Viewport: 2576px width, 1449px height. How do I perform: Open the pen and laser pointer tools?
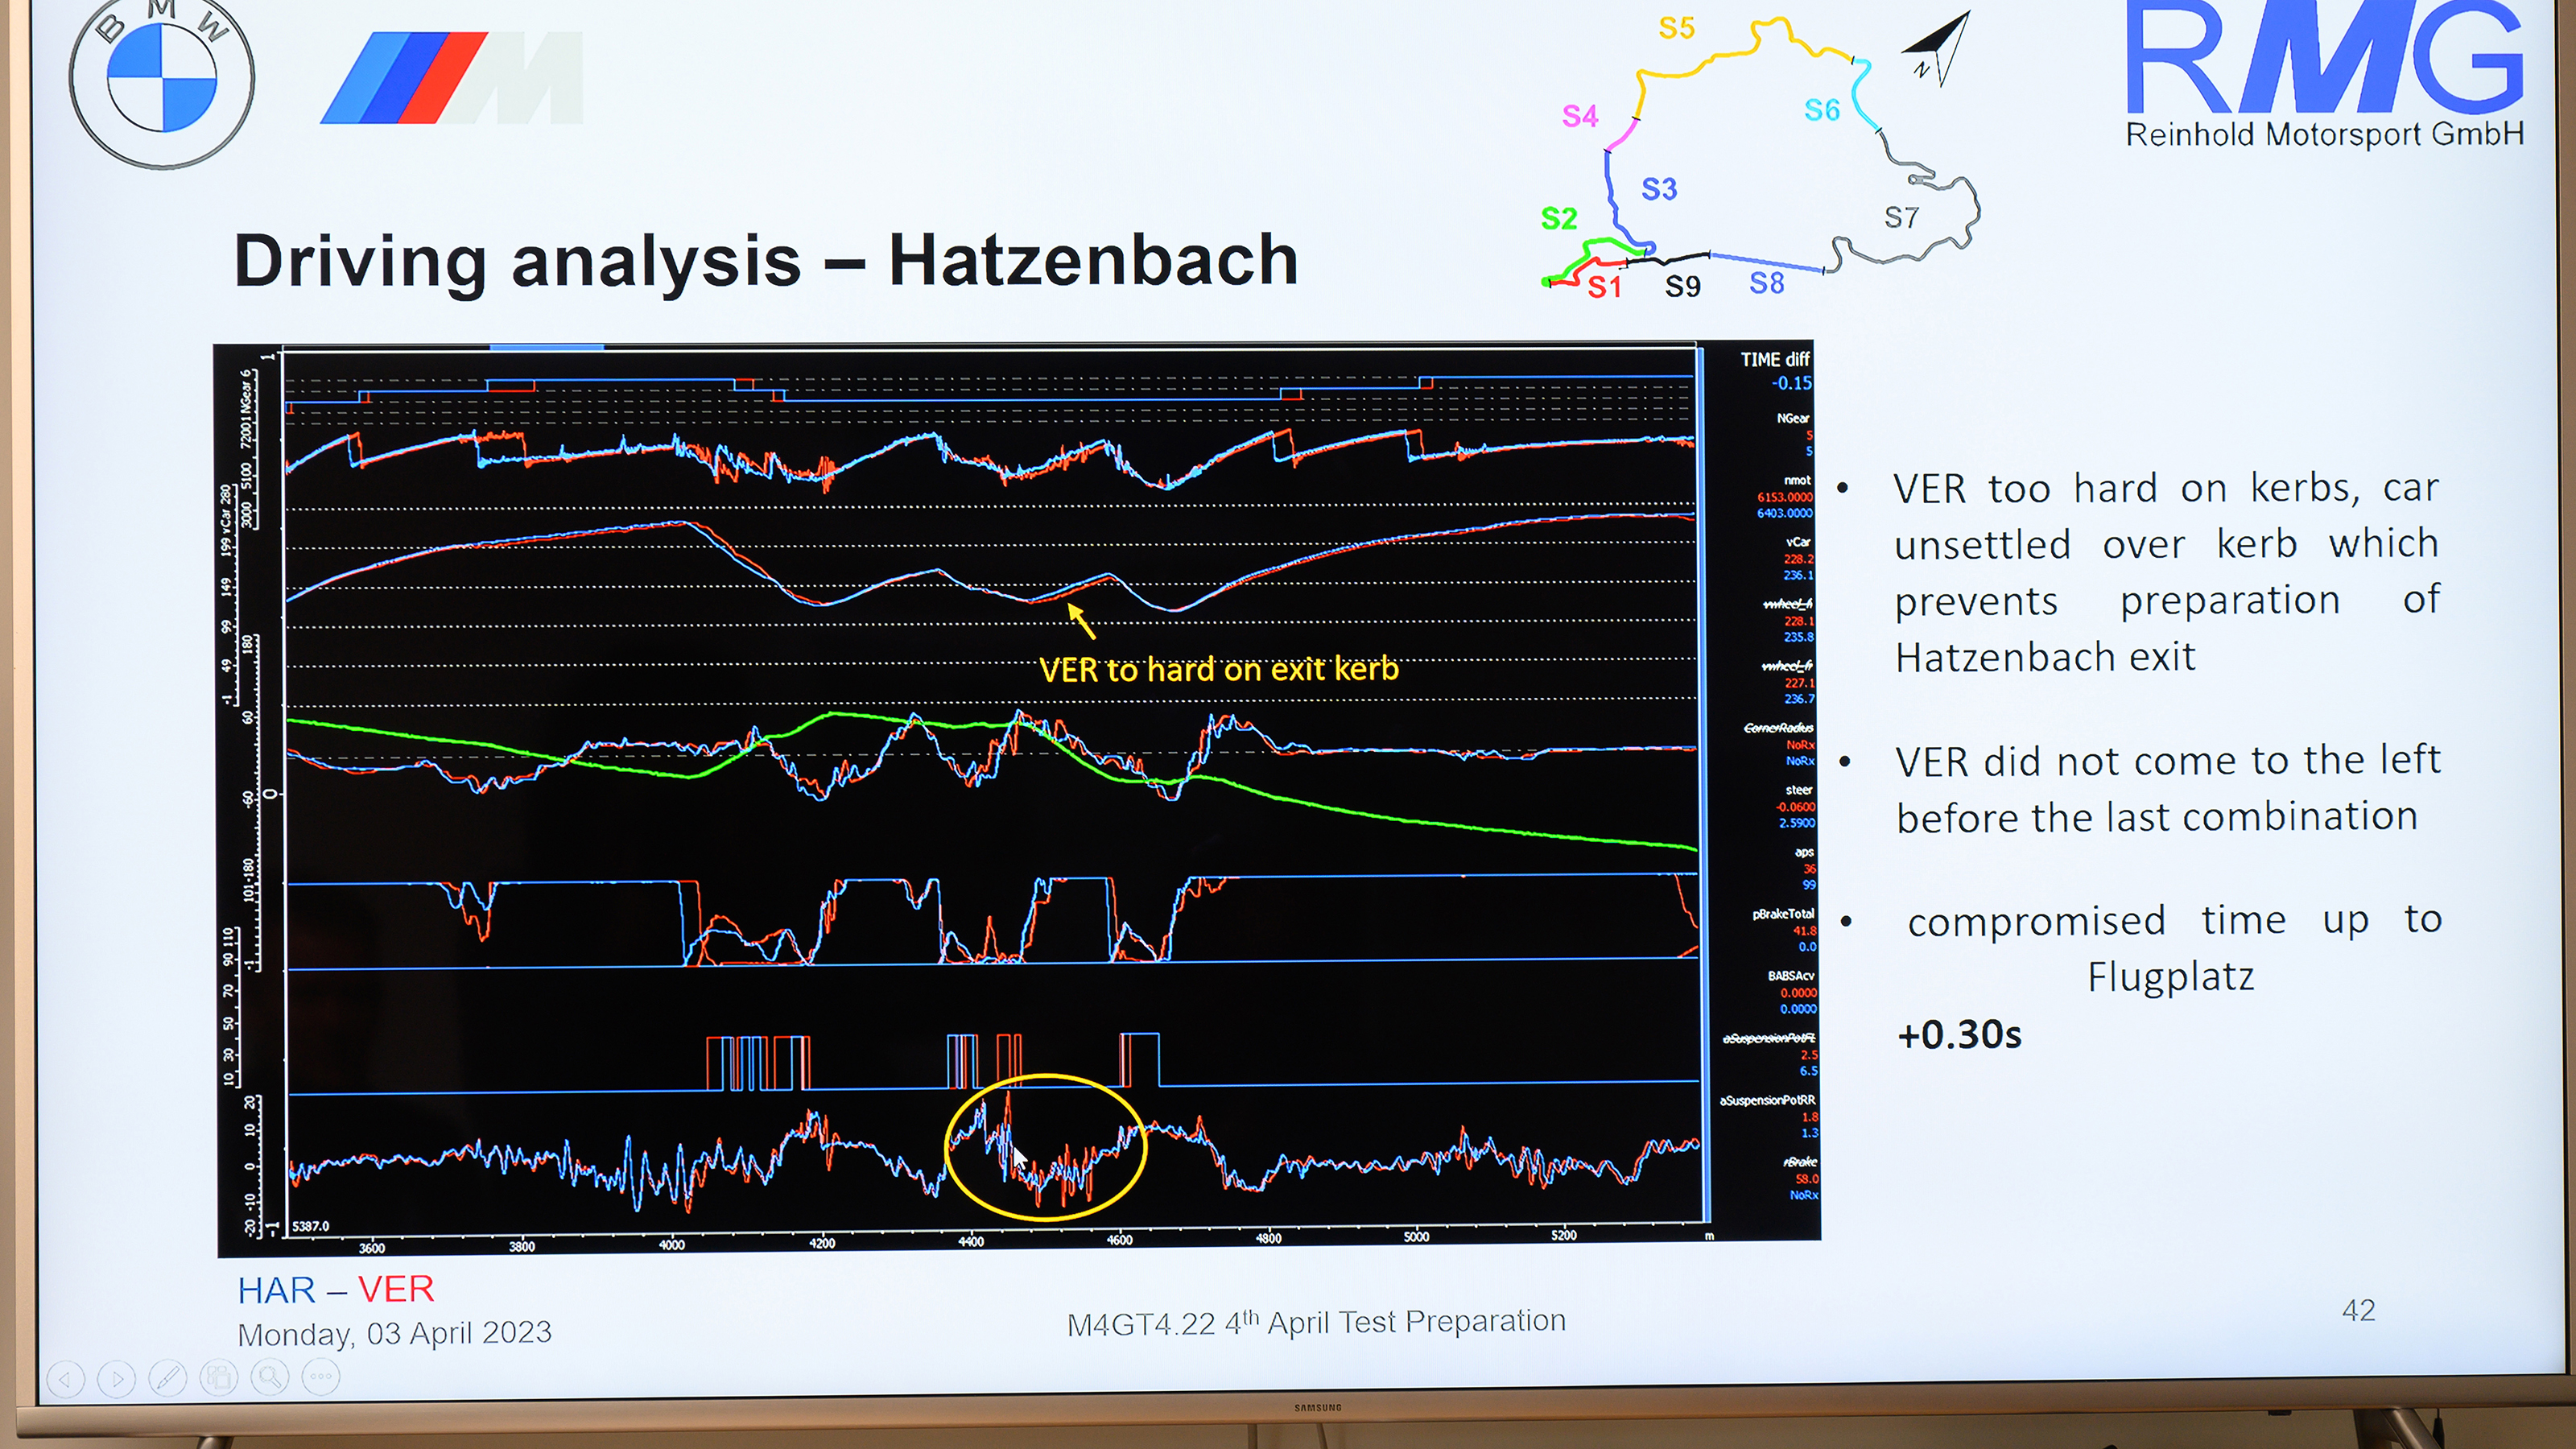coord(168,1379)
